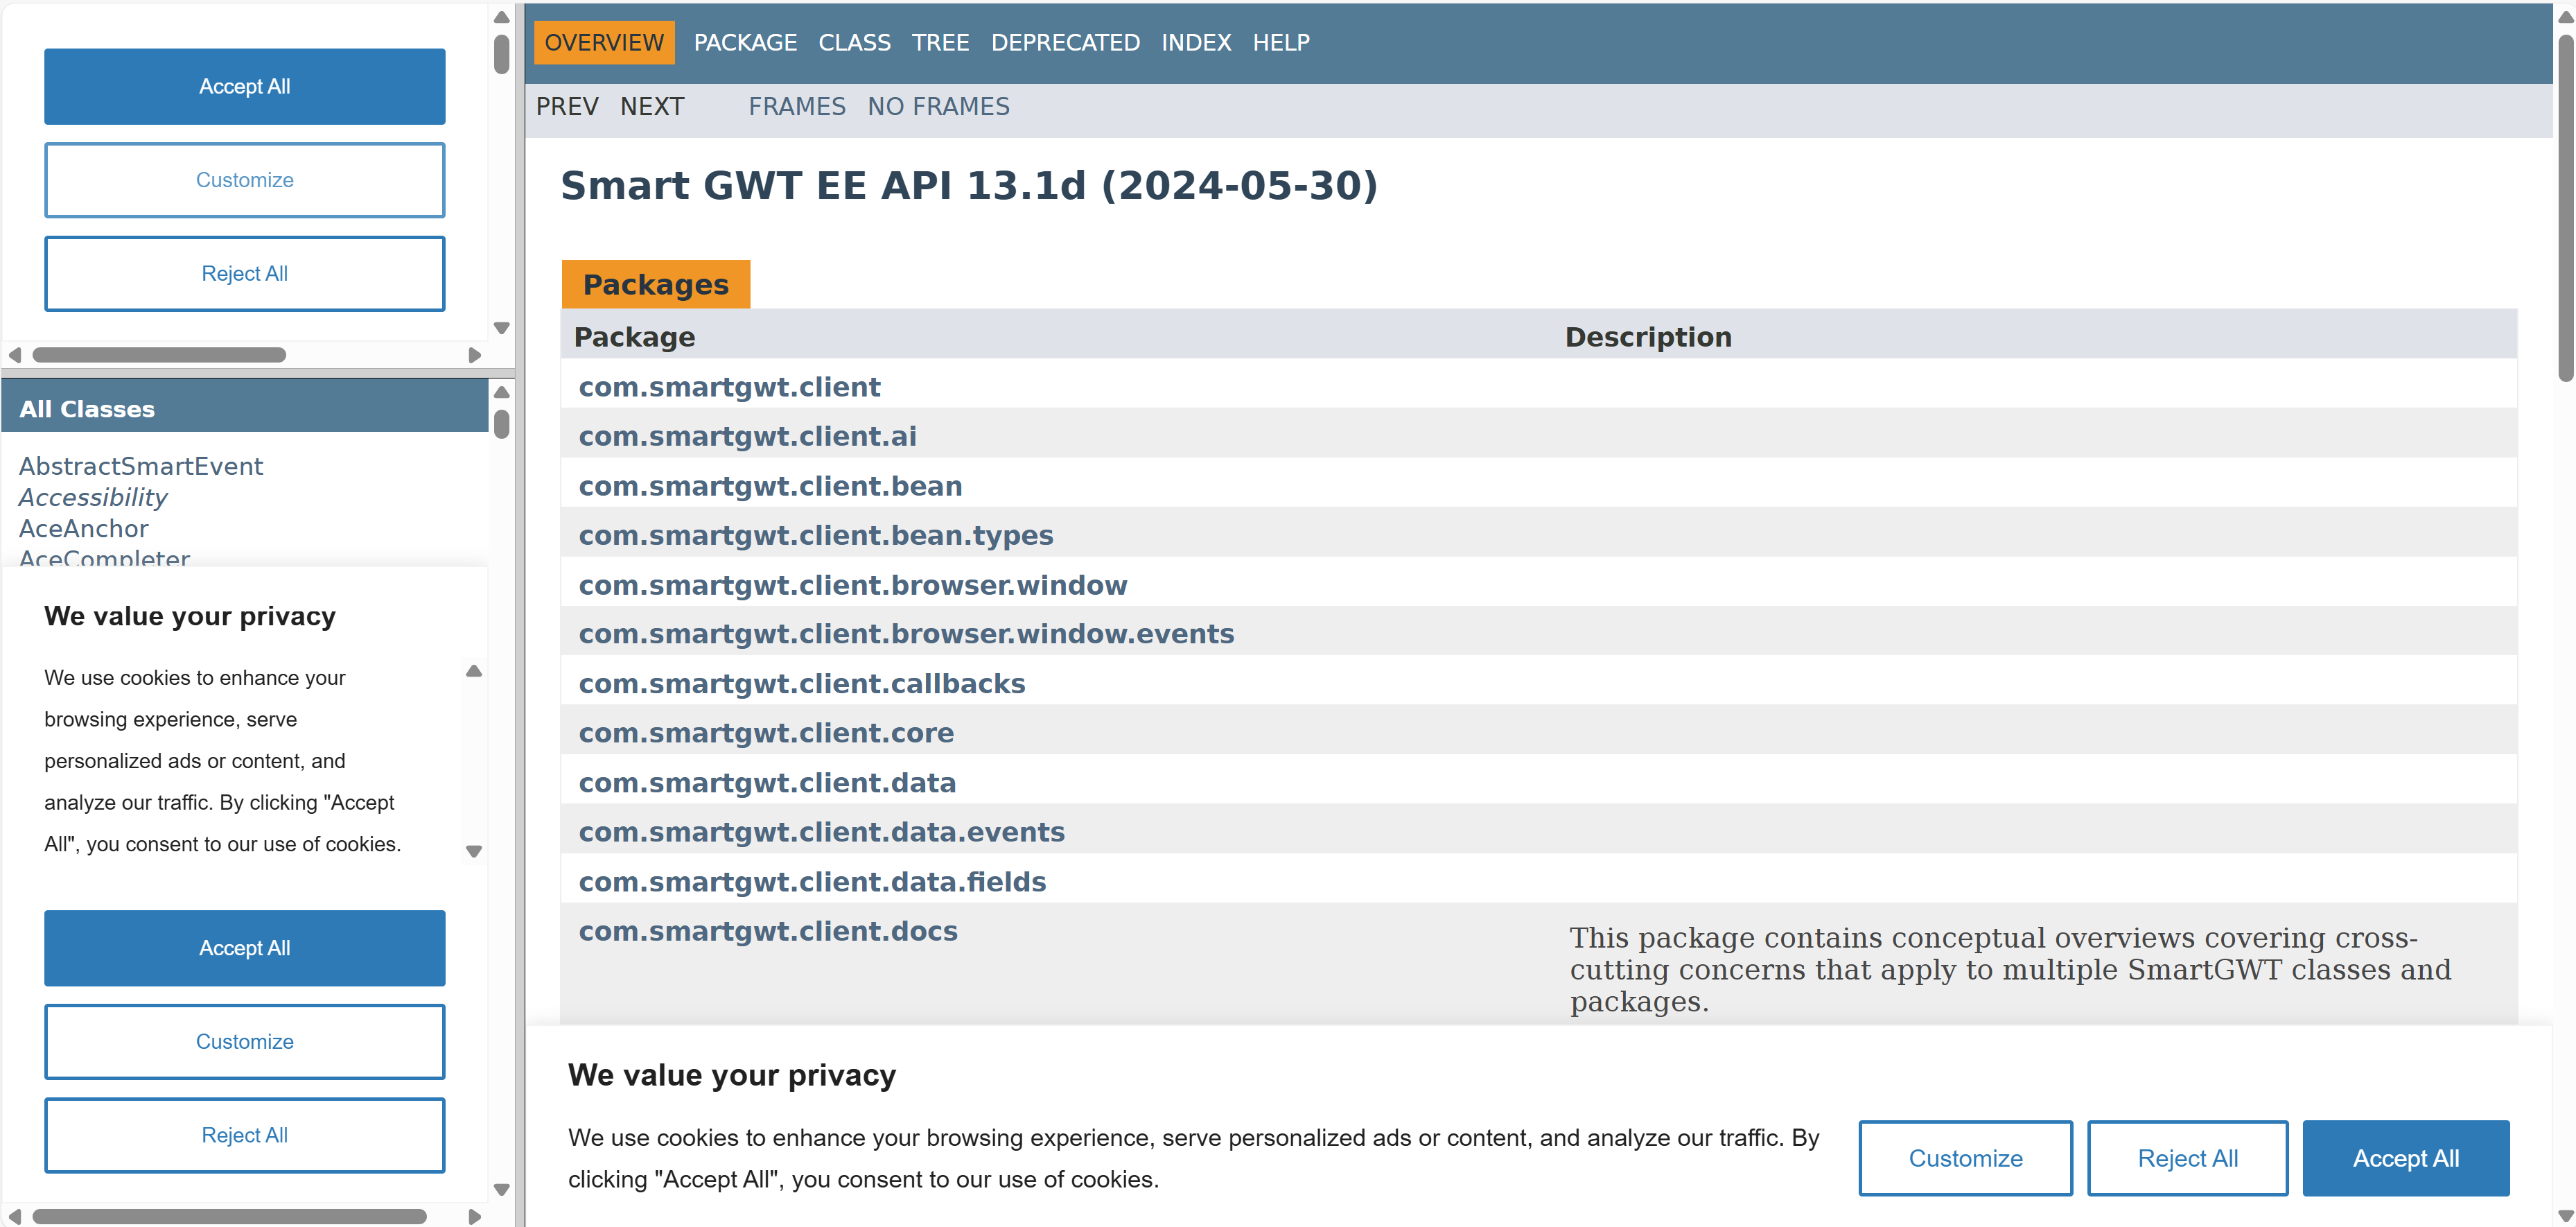Click right arrow of bottom-left horizontal scrollbar

coord(475,1217)
